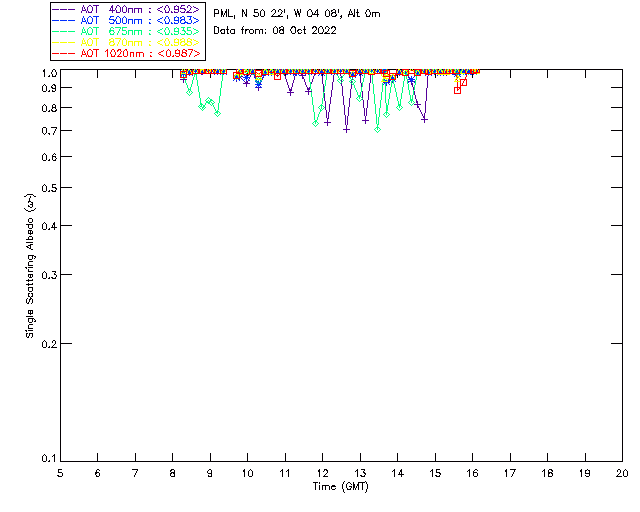
Task: Click the lowest green diamond marker near 13.5
Action: point(378,129)
